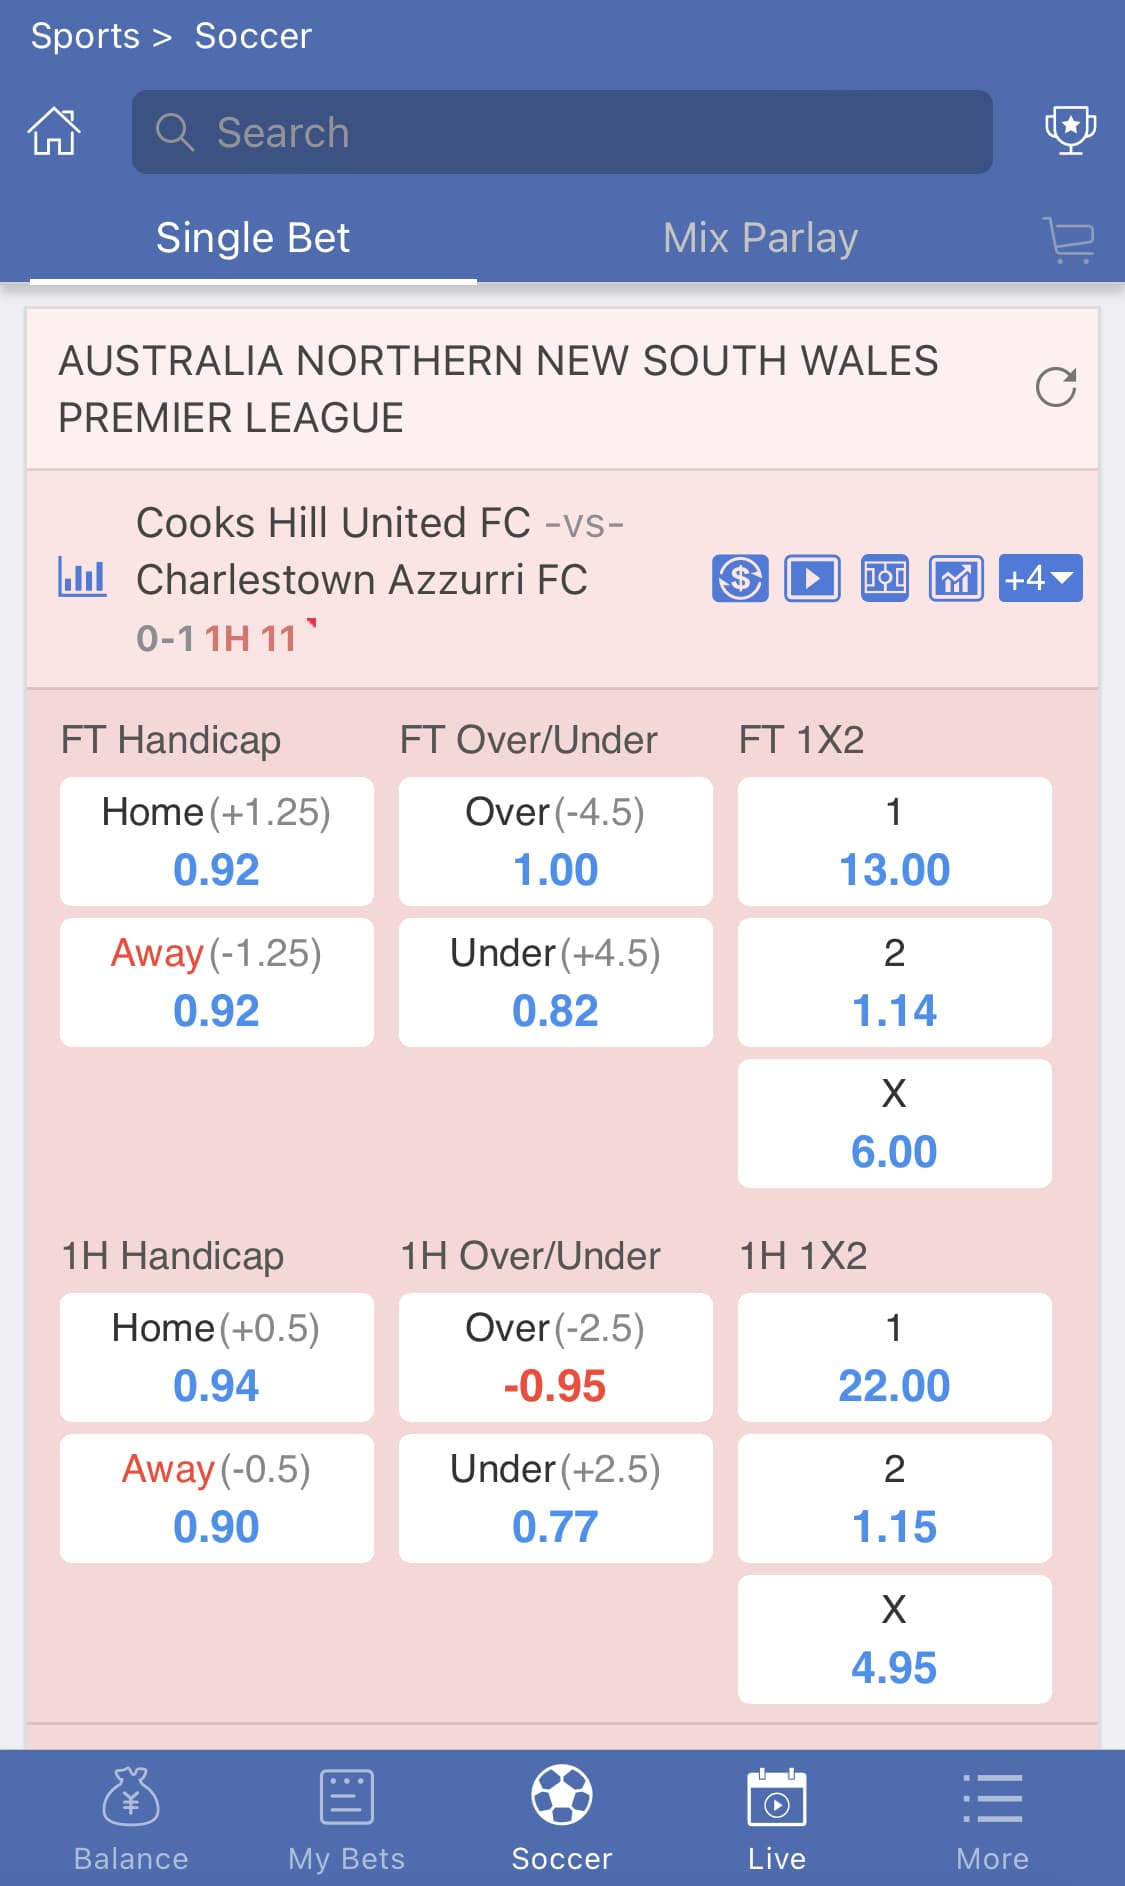Select 1H Over 2.5 at -0.95
The image size is (1125, 1886).
556,1357
